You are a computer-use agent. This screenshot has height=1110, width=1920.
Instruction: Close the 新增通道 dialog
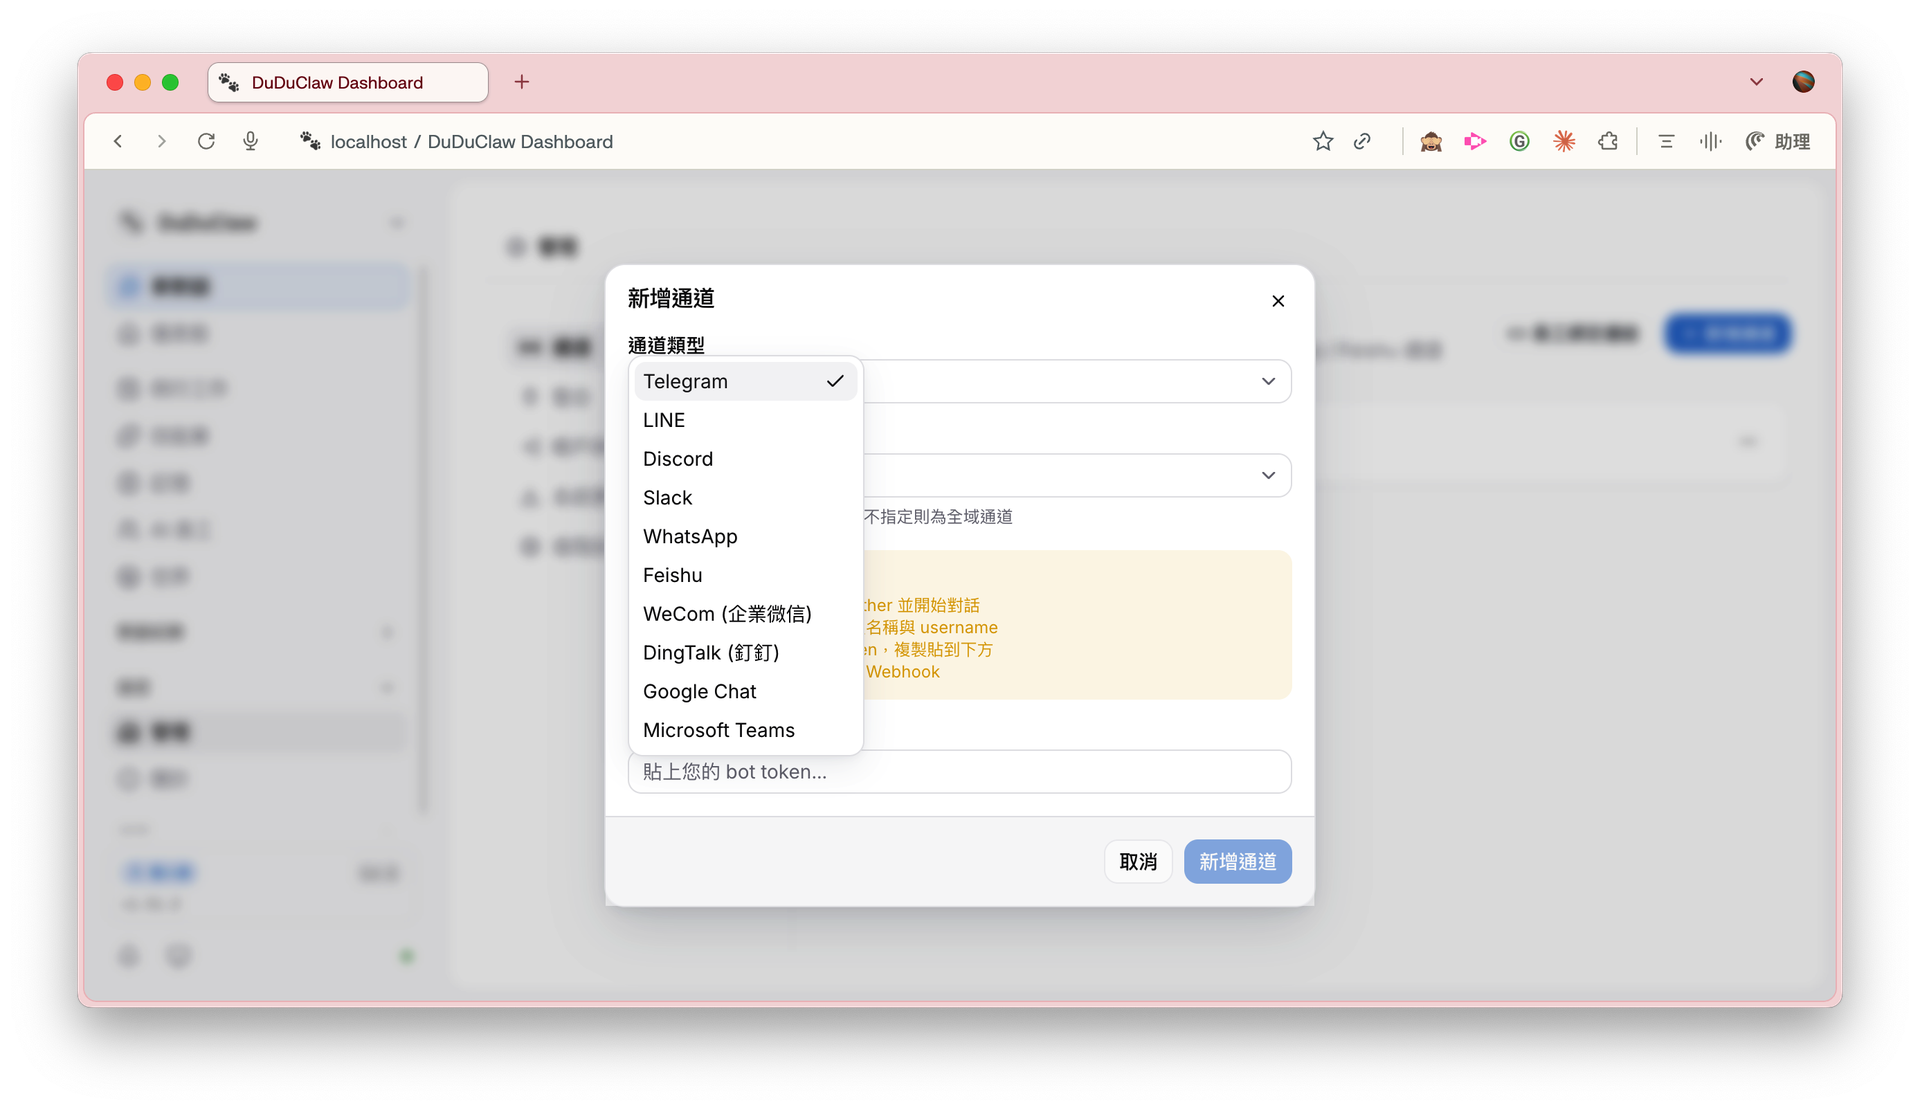(x=1278, y=301)
